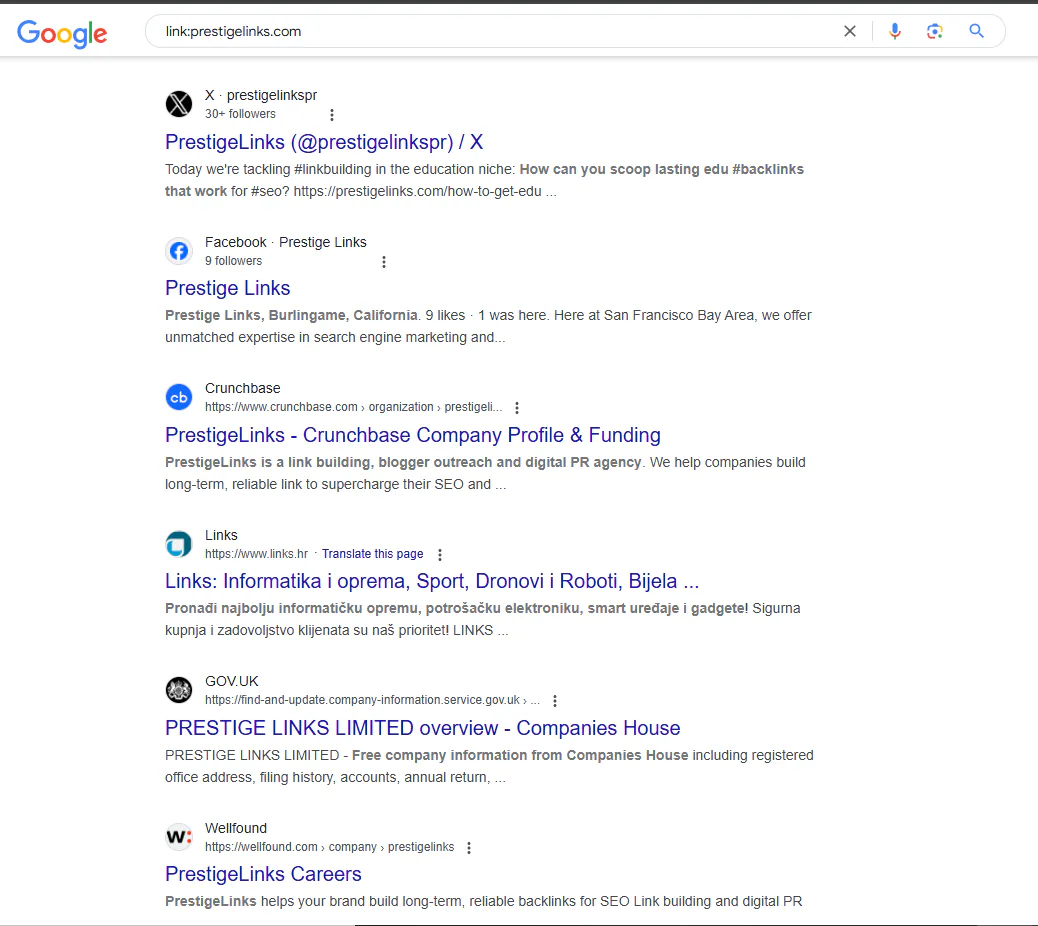The image size is (1038, 926).
Task: Click the snippet mentioning Burlingame, California
Action: [x=488, y=326]
